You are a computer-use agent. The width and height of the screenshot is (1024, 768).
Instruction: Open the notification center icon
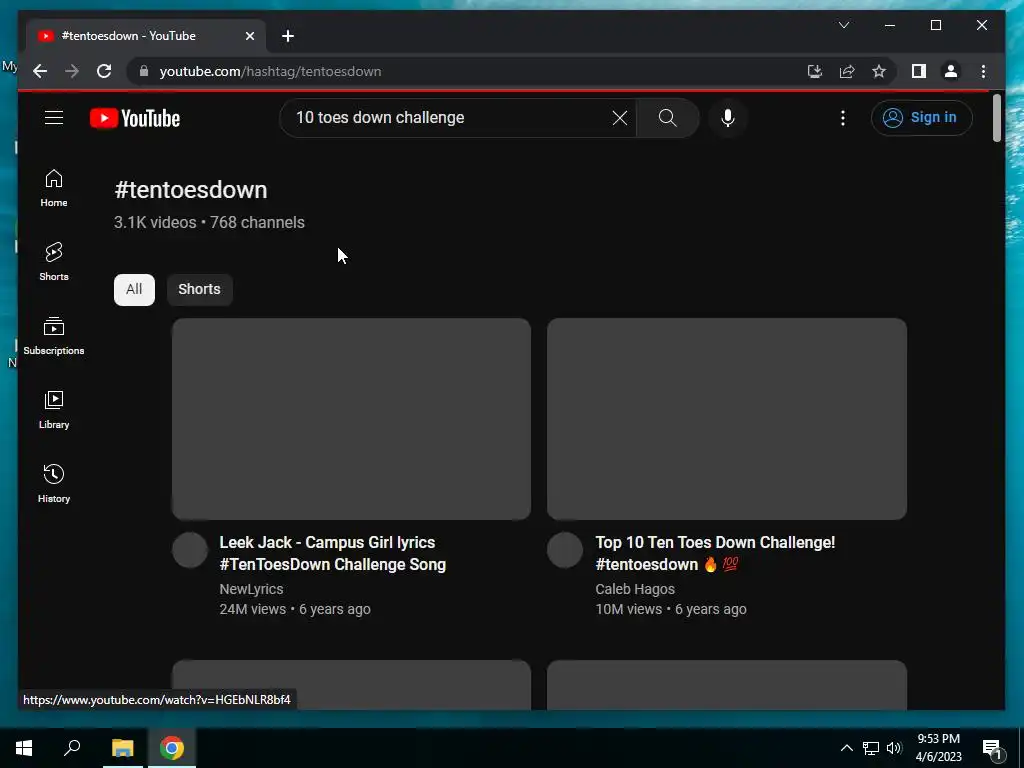pos(992,748)
